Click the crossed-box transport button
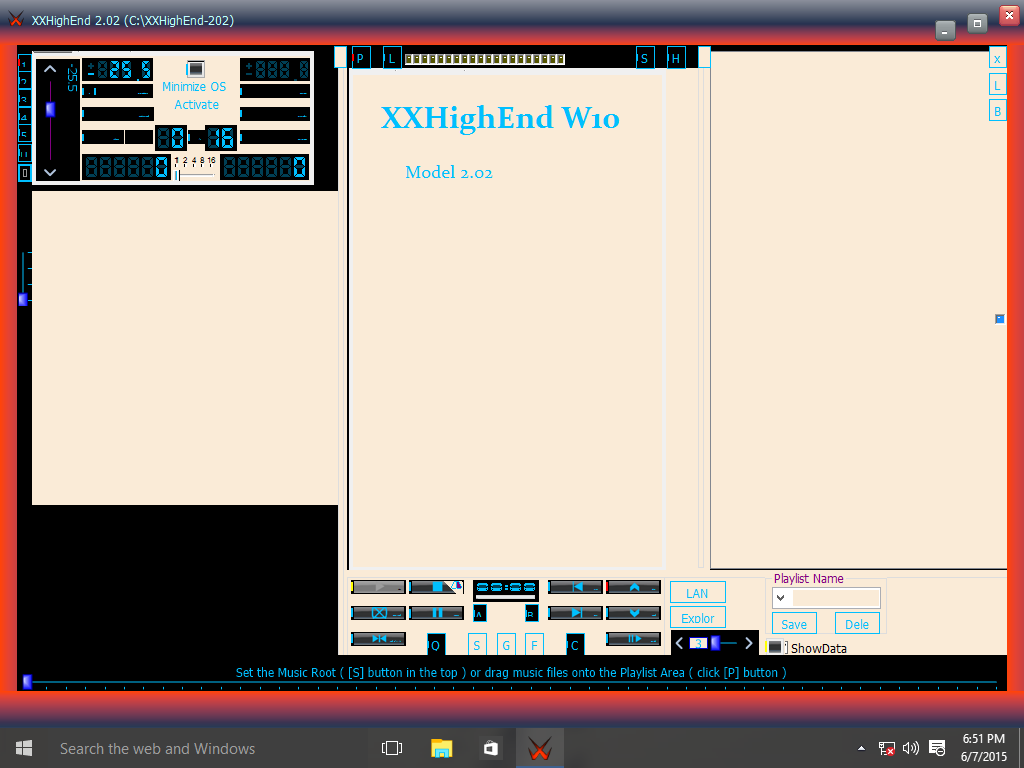Screen dimensions: 1024x768 (378, 613)
